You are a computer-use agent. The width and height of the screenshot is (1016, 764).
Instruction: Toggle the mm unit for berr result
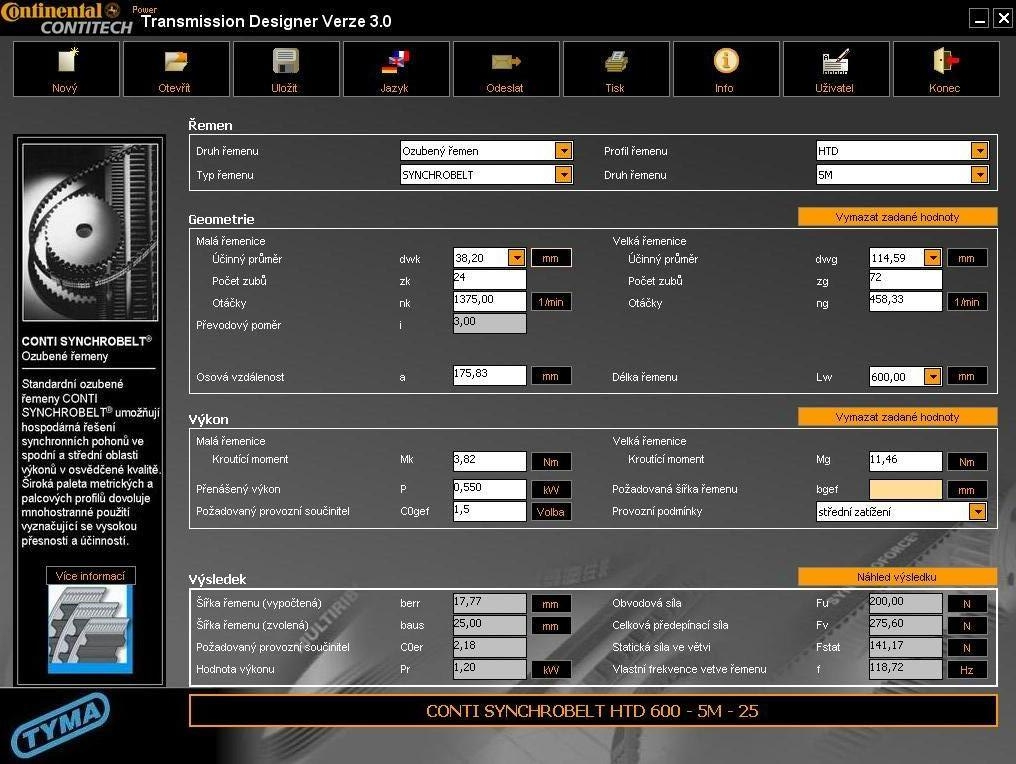click(551, 604)
